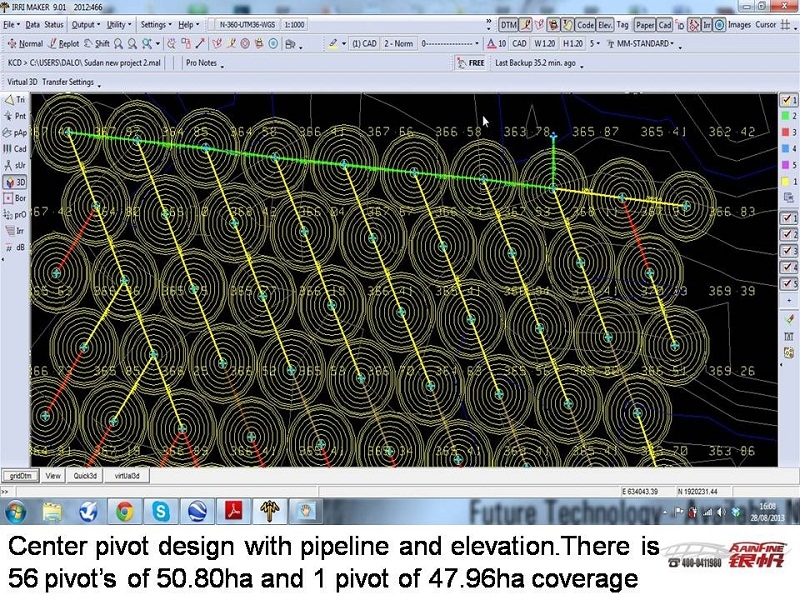800x600 pixels.
Task: Select the Cad sidebar tool
Action: click(x=15, y=149)
